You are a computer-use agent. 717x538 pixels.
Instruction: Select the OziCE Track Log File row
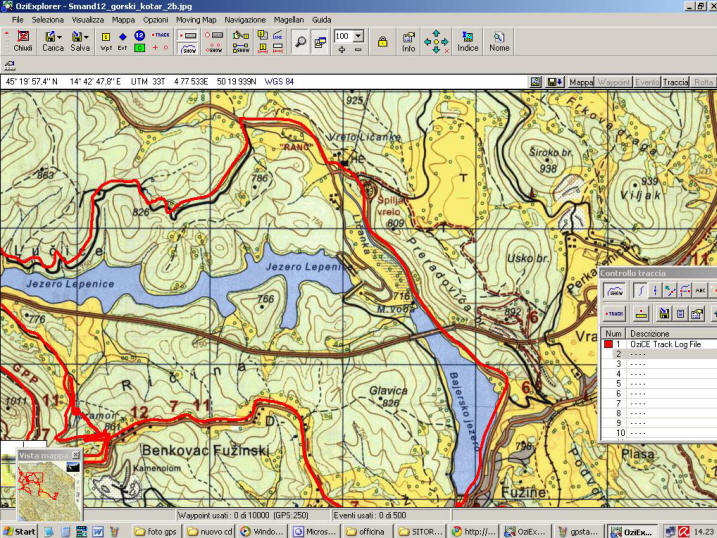[x=659, y=344]
